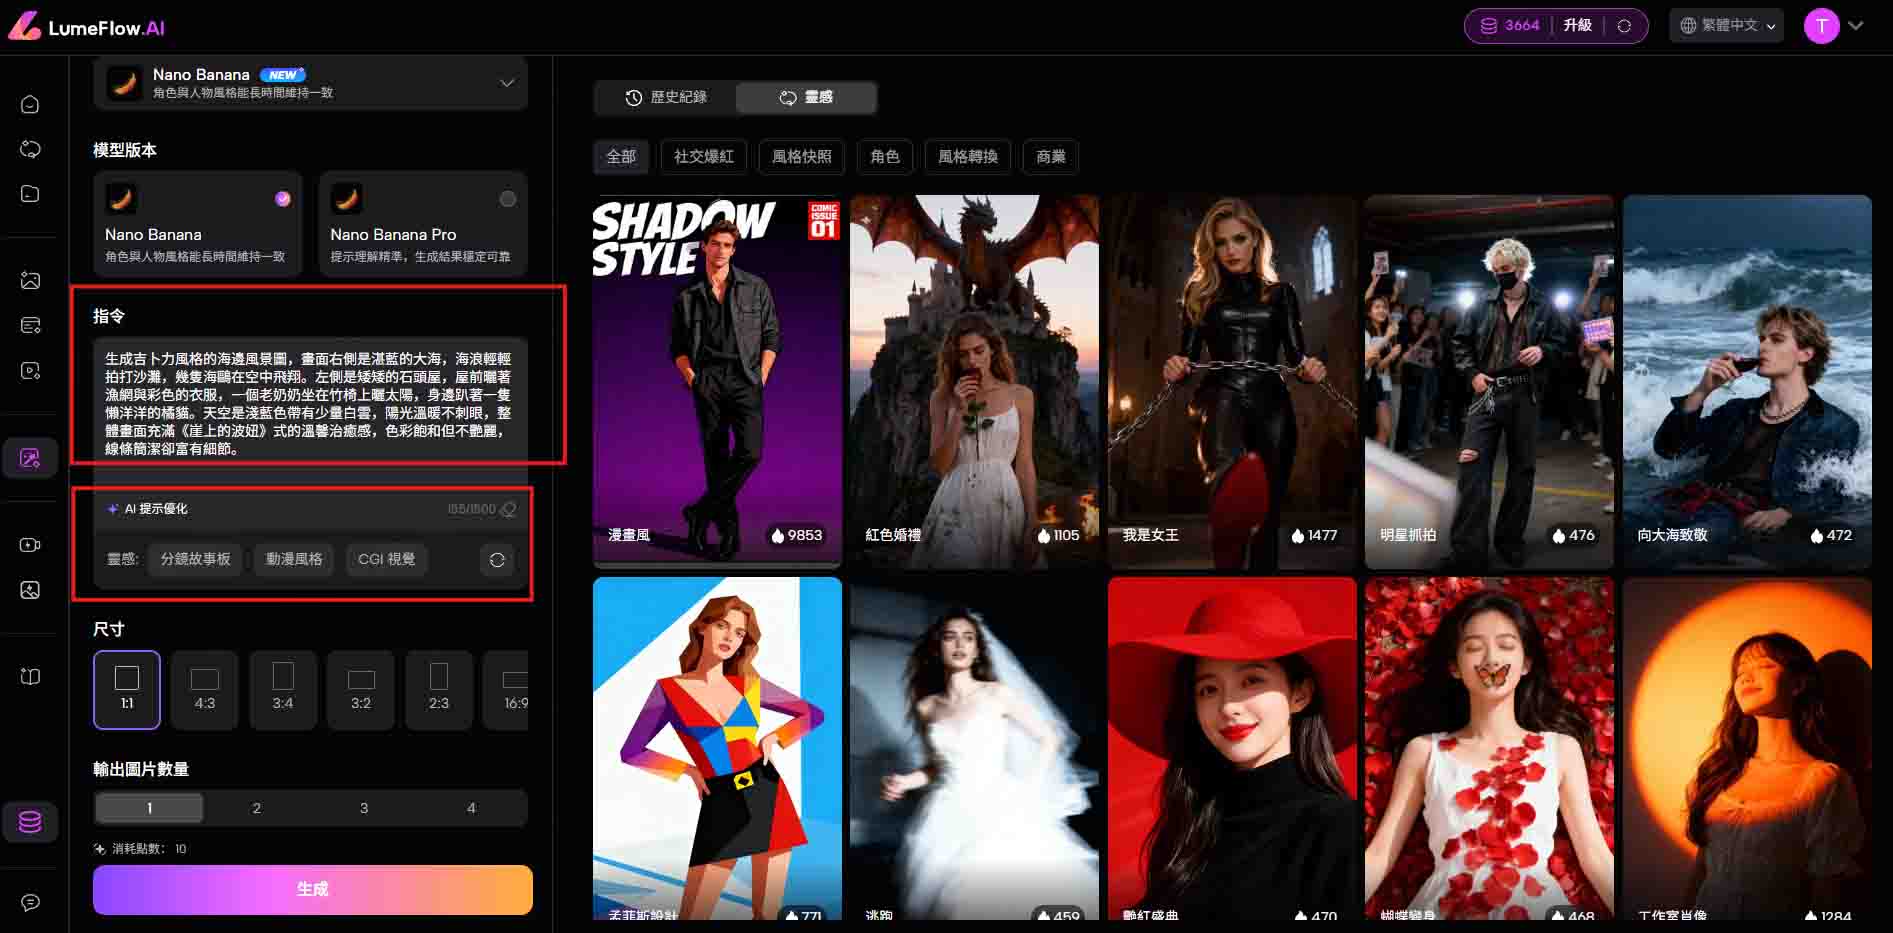Open the video camera tool in sidebar
The width and height of the screenshot is (1893, 933).
(x=30, y=544)
